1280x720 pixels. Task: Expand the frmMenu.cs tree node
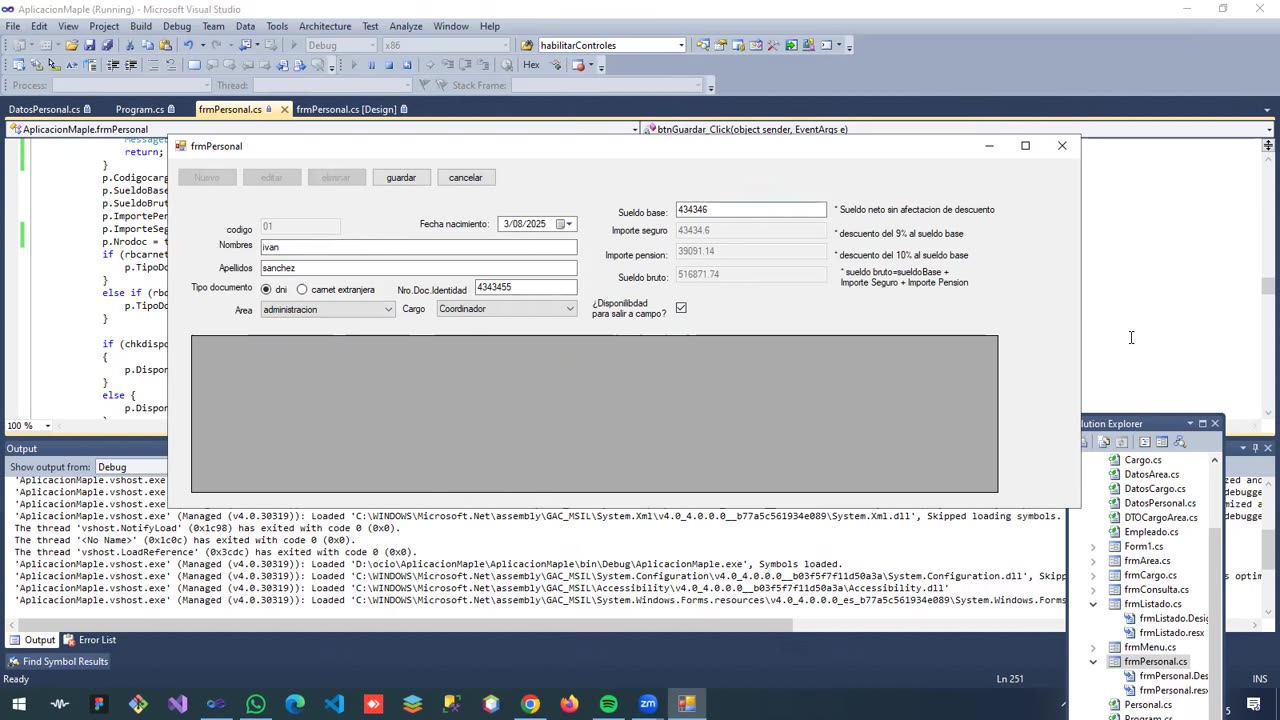1093,647
